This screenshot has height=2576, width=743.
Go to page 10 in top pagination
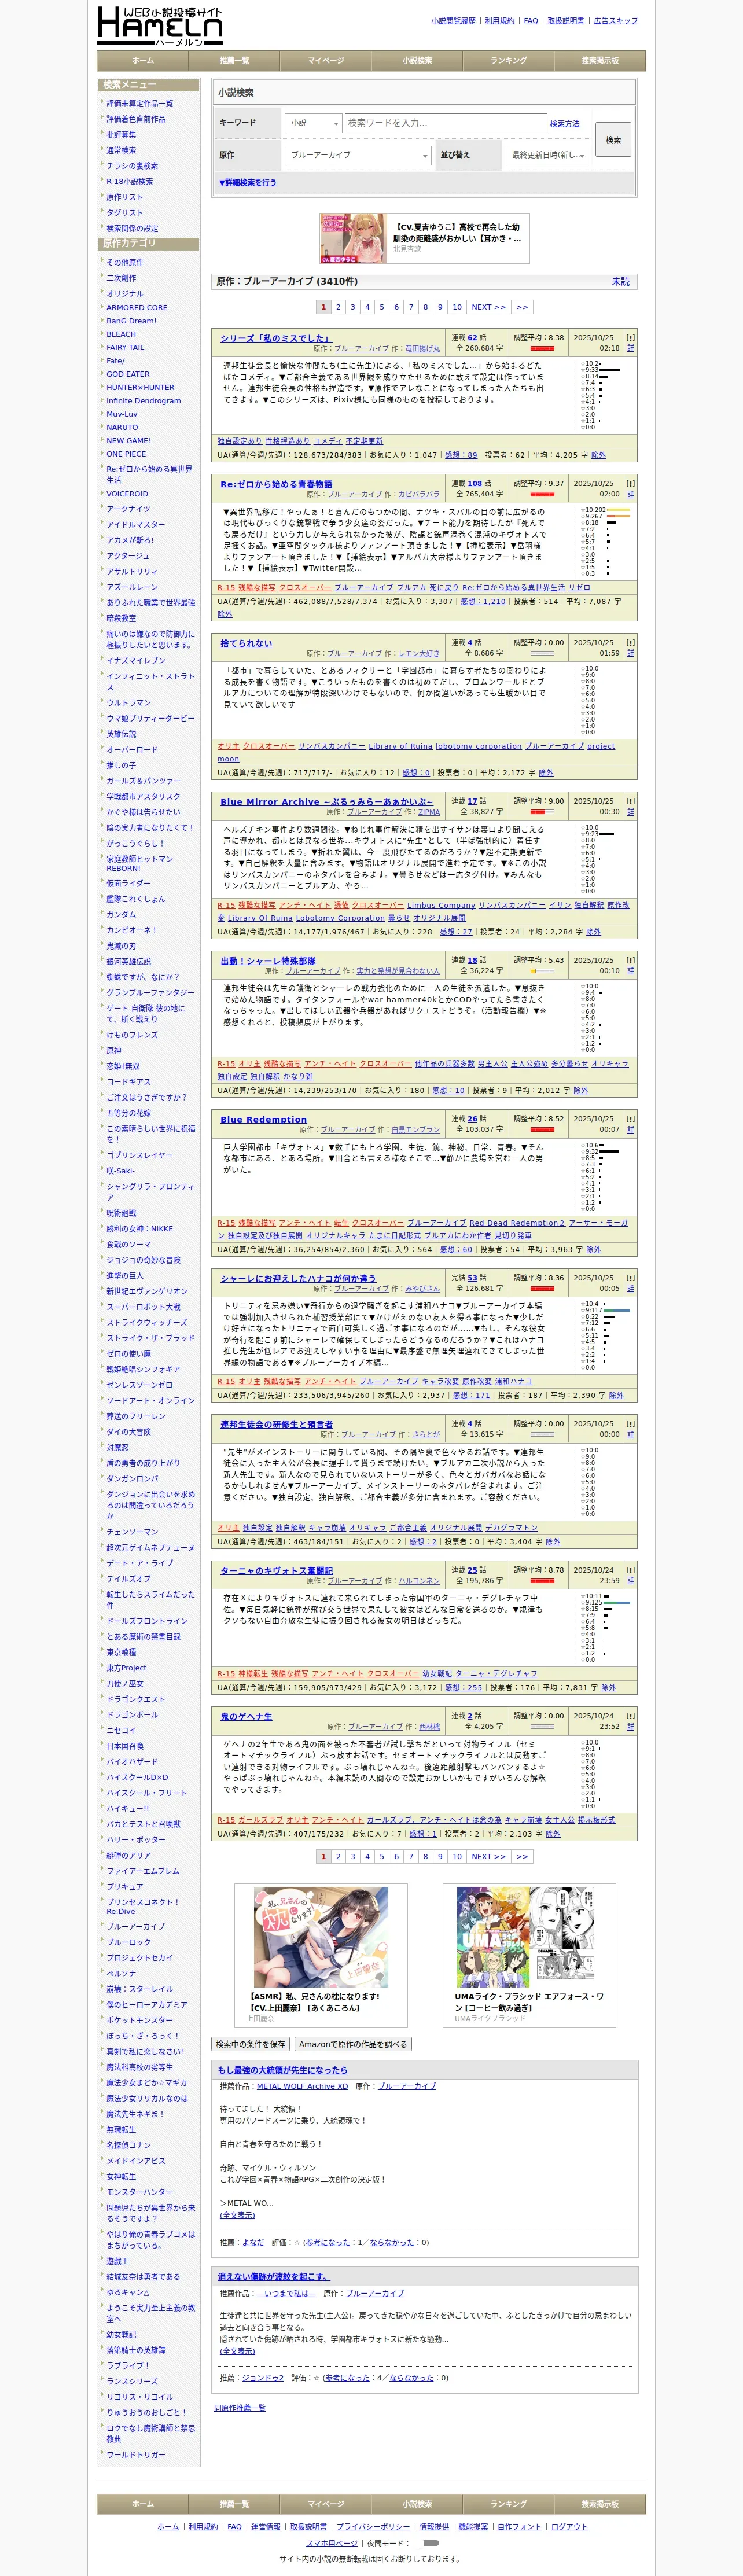(x=457, y=307)
